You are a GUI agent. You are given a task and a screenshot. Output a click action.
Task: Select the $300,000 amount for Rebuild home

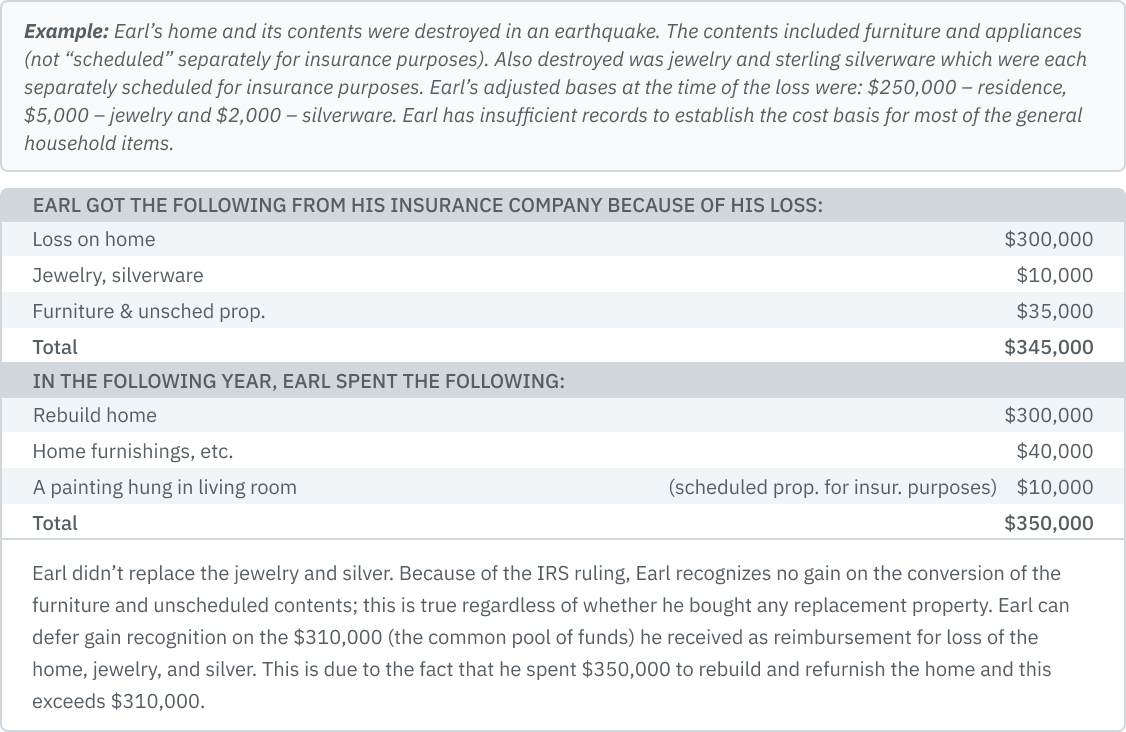coord(1048,415)
